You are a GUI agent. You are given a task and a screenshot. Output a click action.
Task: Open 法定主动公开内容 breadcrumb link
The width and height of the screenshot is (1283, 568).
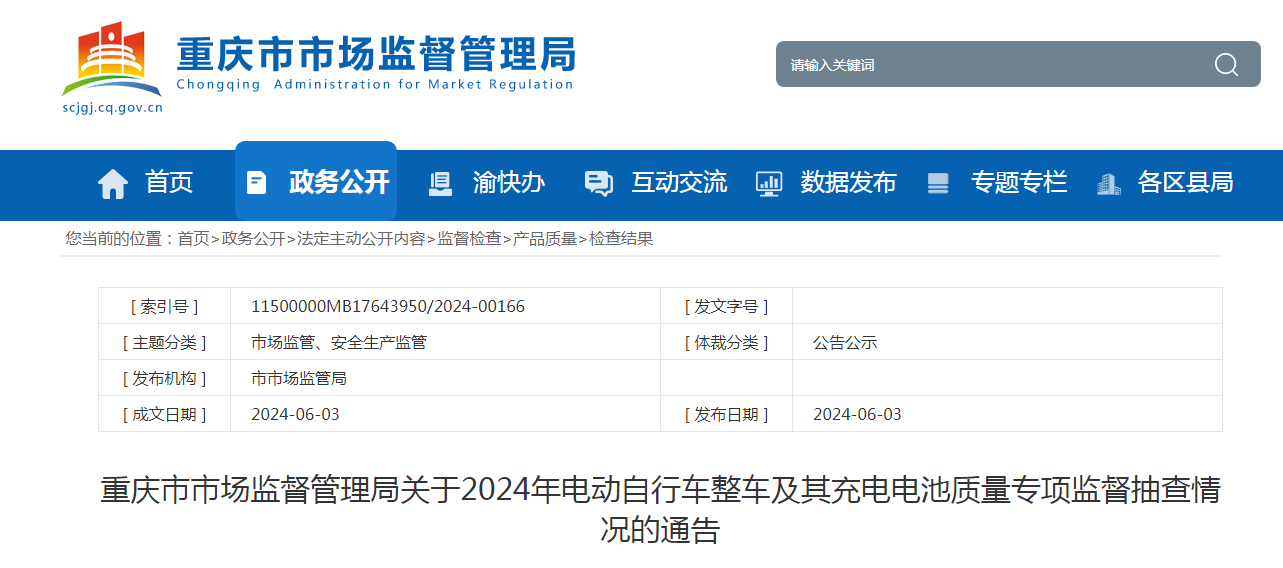pos(361,239)
